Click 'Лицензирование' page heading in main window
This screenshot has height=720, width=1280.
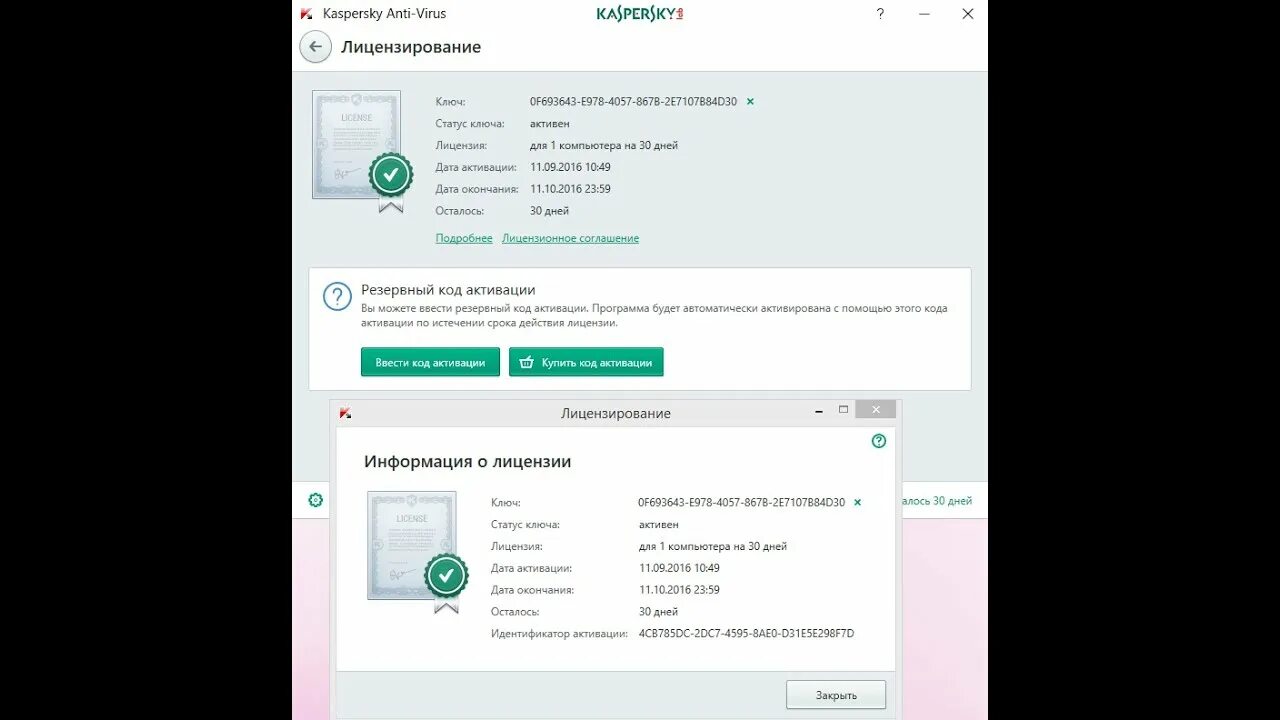(411, 47)
